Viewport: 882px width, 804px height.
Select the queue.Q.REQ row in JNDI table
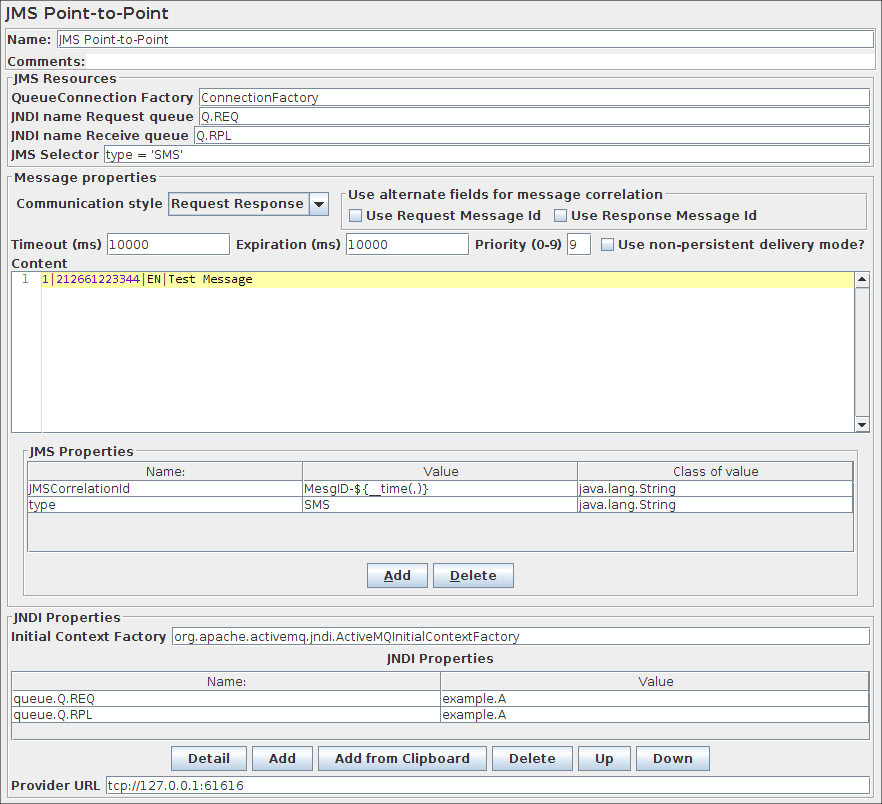click(x=225, y=699)
